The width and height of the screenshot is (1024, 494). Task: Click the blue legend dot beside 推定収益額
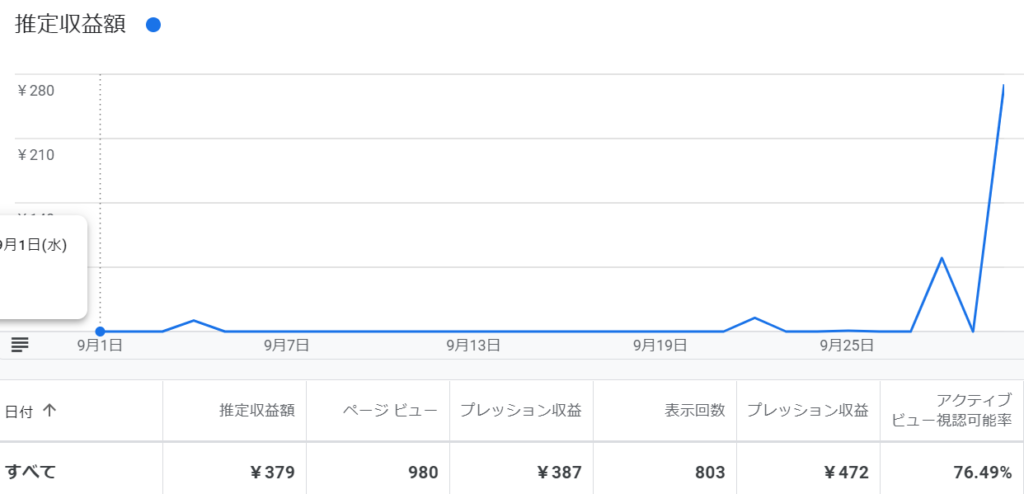coord(153,26)
